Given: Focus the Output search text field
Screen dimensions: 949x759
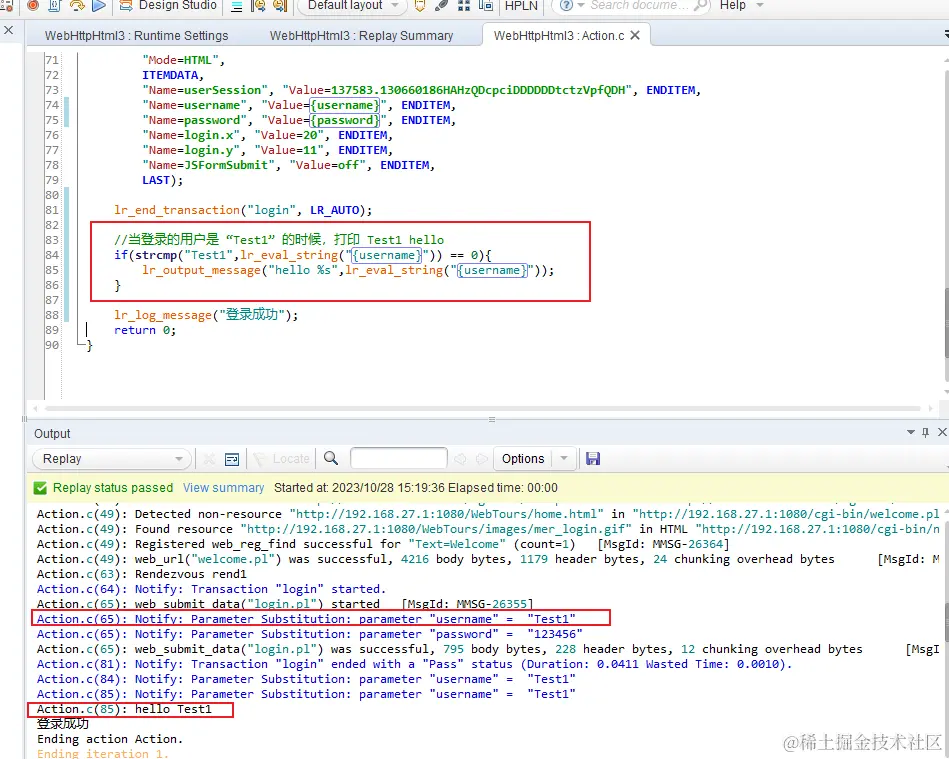Looking at the screenshot, I should click(399, 458).
